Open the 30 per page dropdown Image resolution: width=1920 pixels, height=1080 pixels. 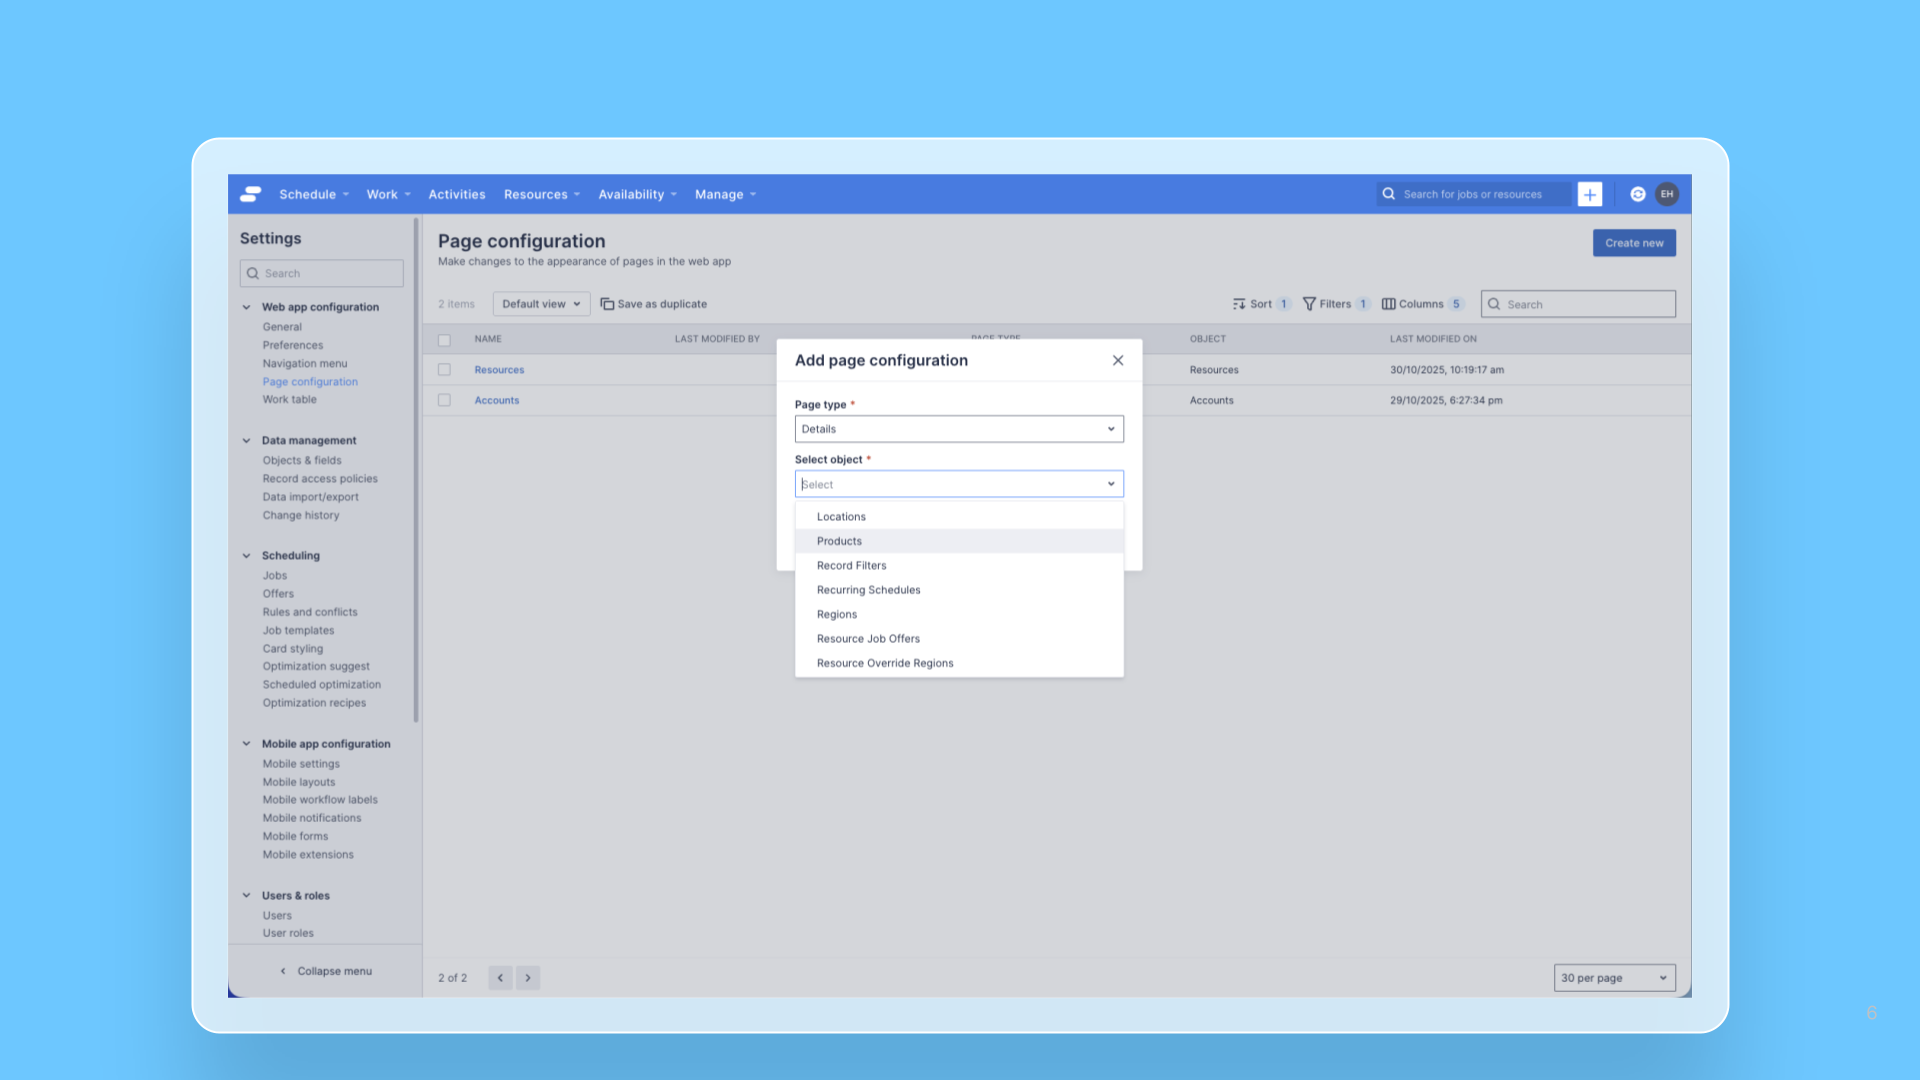pyautogui.click(x=1614, y=978)
